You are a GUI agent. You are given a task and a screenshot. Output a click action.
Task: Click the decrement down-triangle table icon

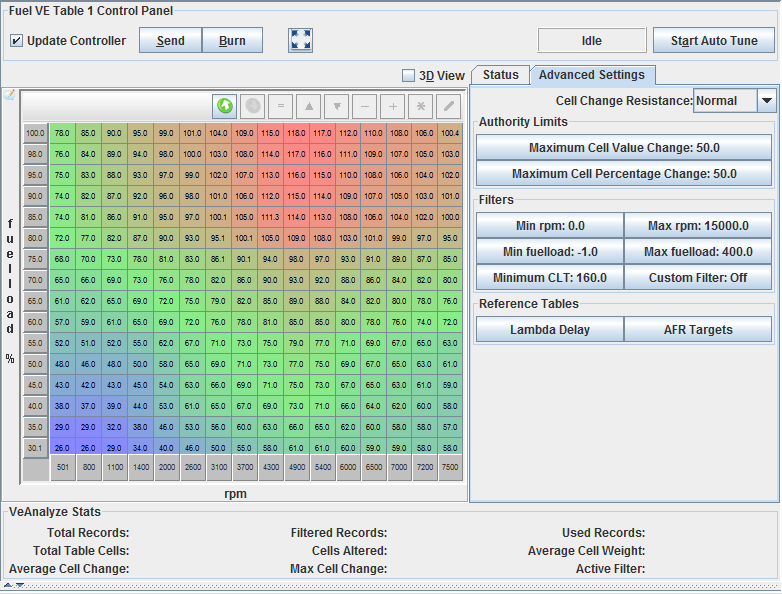point(337,105)
